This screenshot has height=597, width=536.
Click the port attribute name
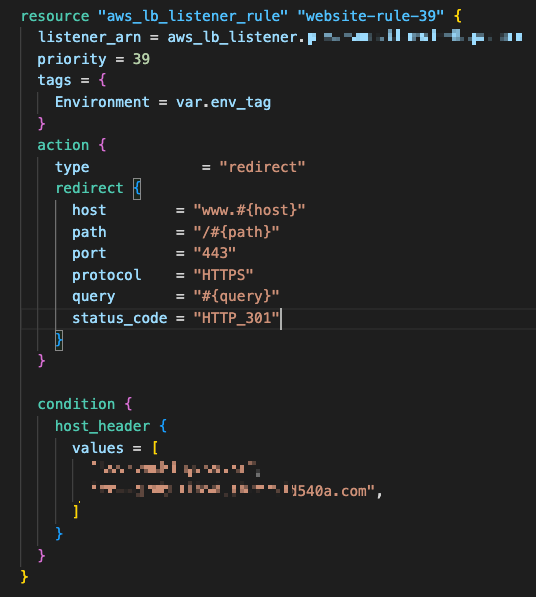coord(89,254)
